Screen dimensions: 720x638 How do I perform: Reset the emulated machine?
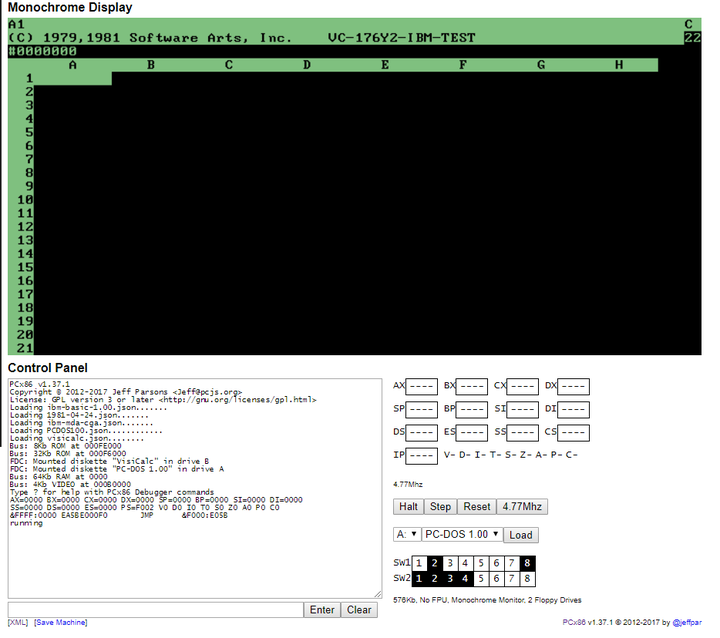pyautogui.click(x=477, y=507)
